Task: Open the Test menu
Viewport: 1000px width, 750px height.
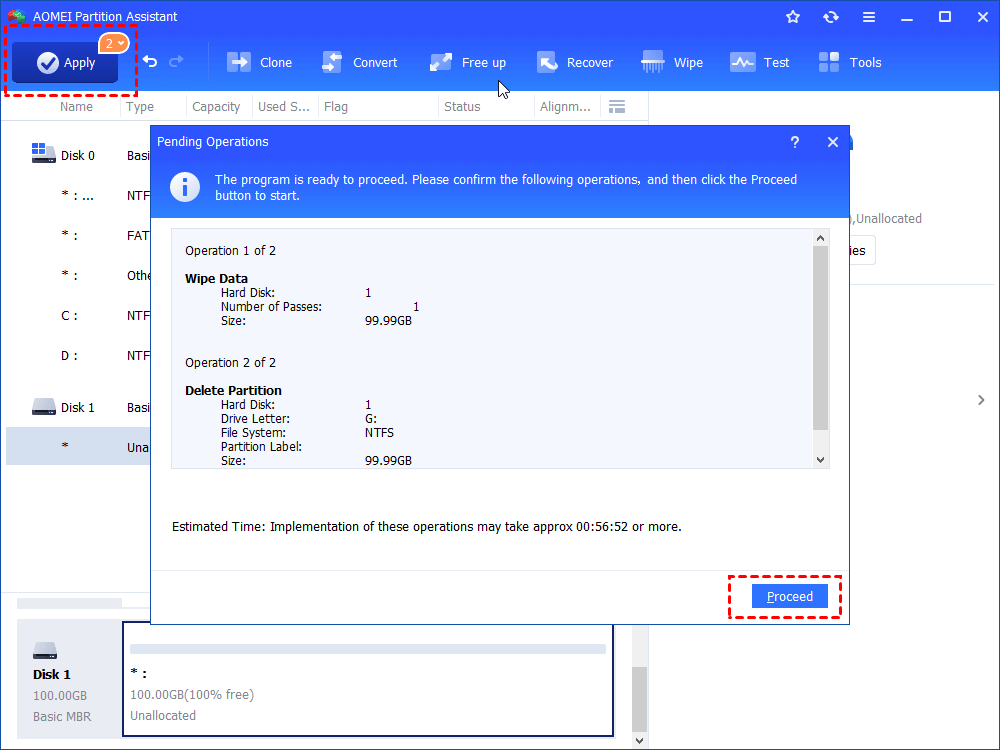Action: (x=759, y=62)
